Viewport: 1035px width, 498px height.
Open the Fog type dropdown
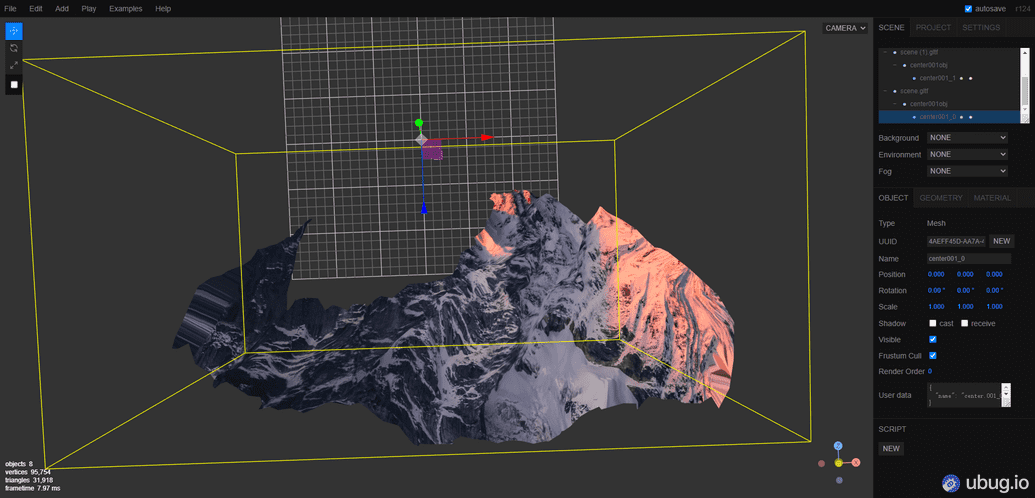click(x=967, y=171)
